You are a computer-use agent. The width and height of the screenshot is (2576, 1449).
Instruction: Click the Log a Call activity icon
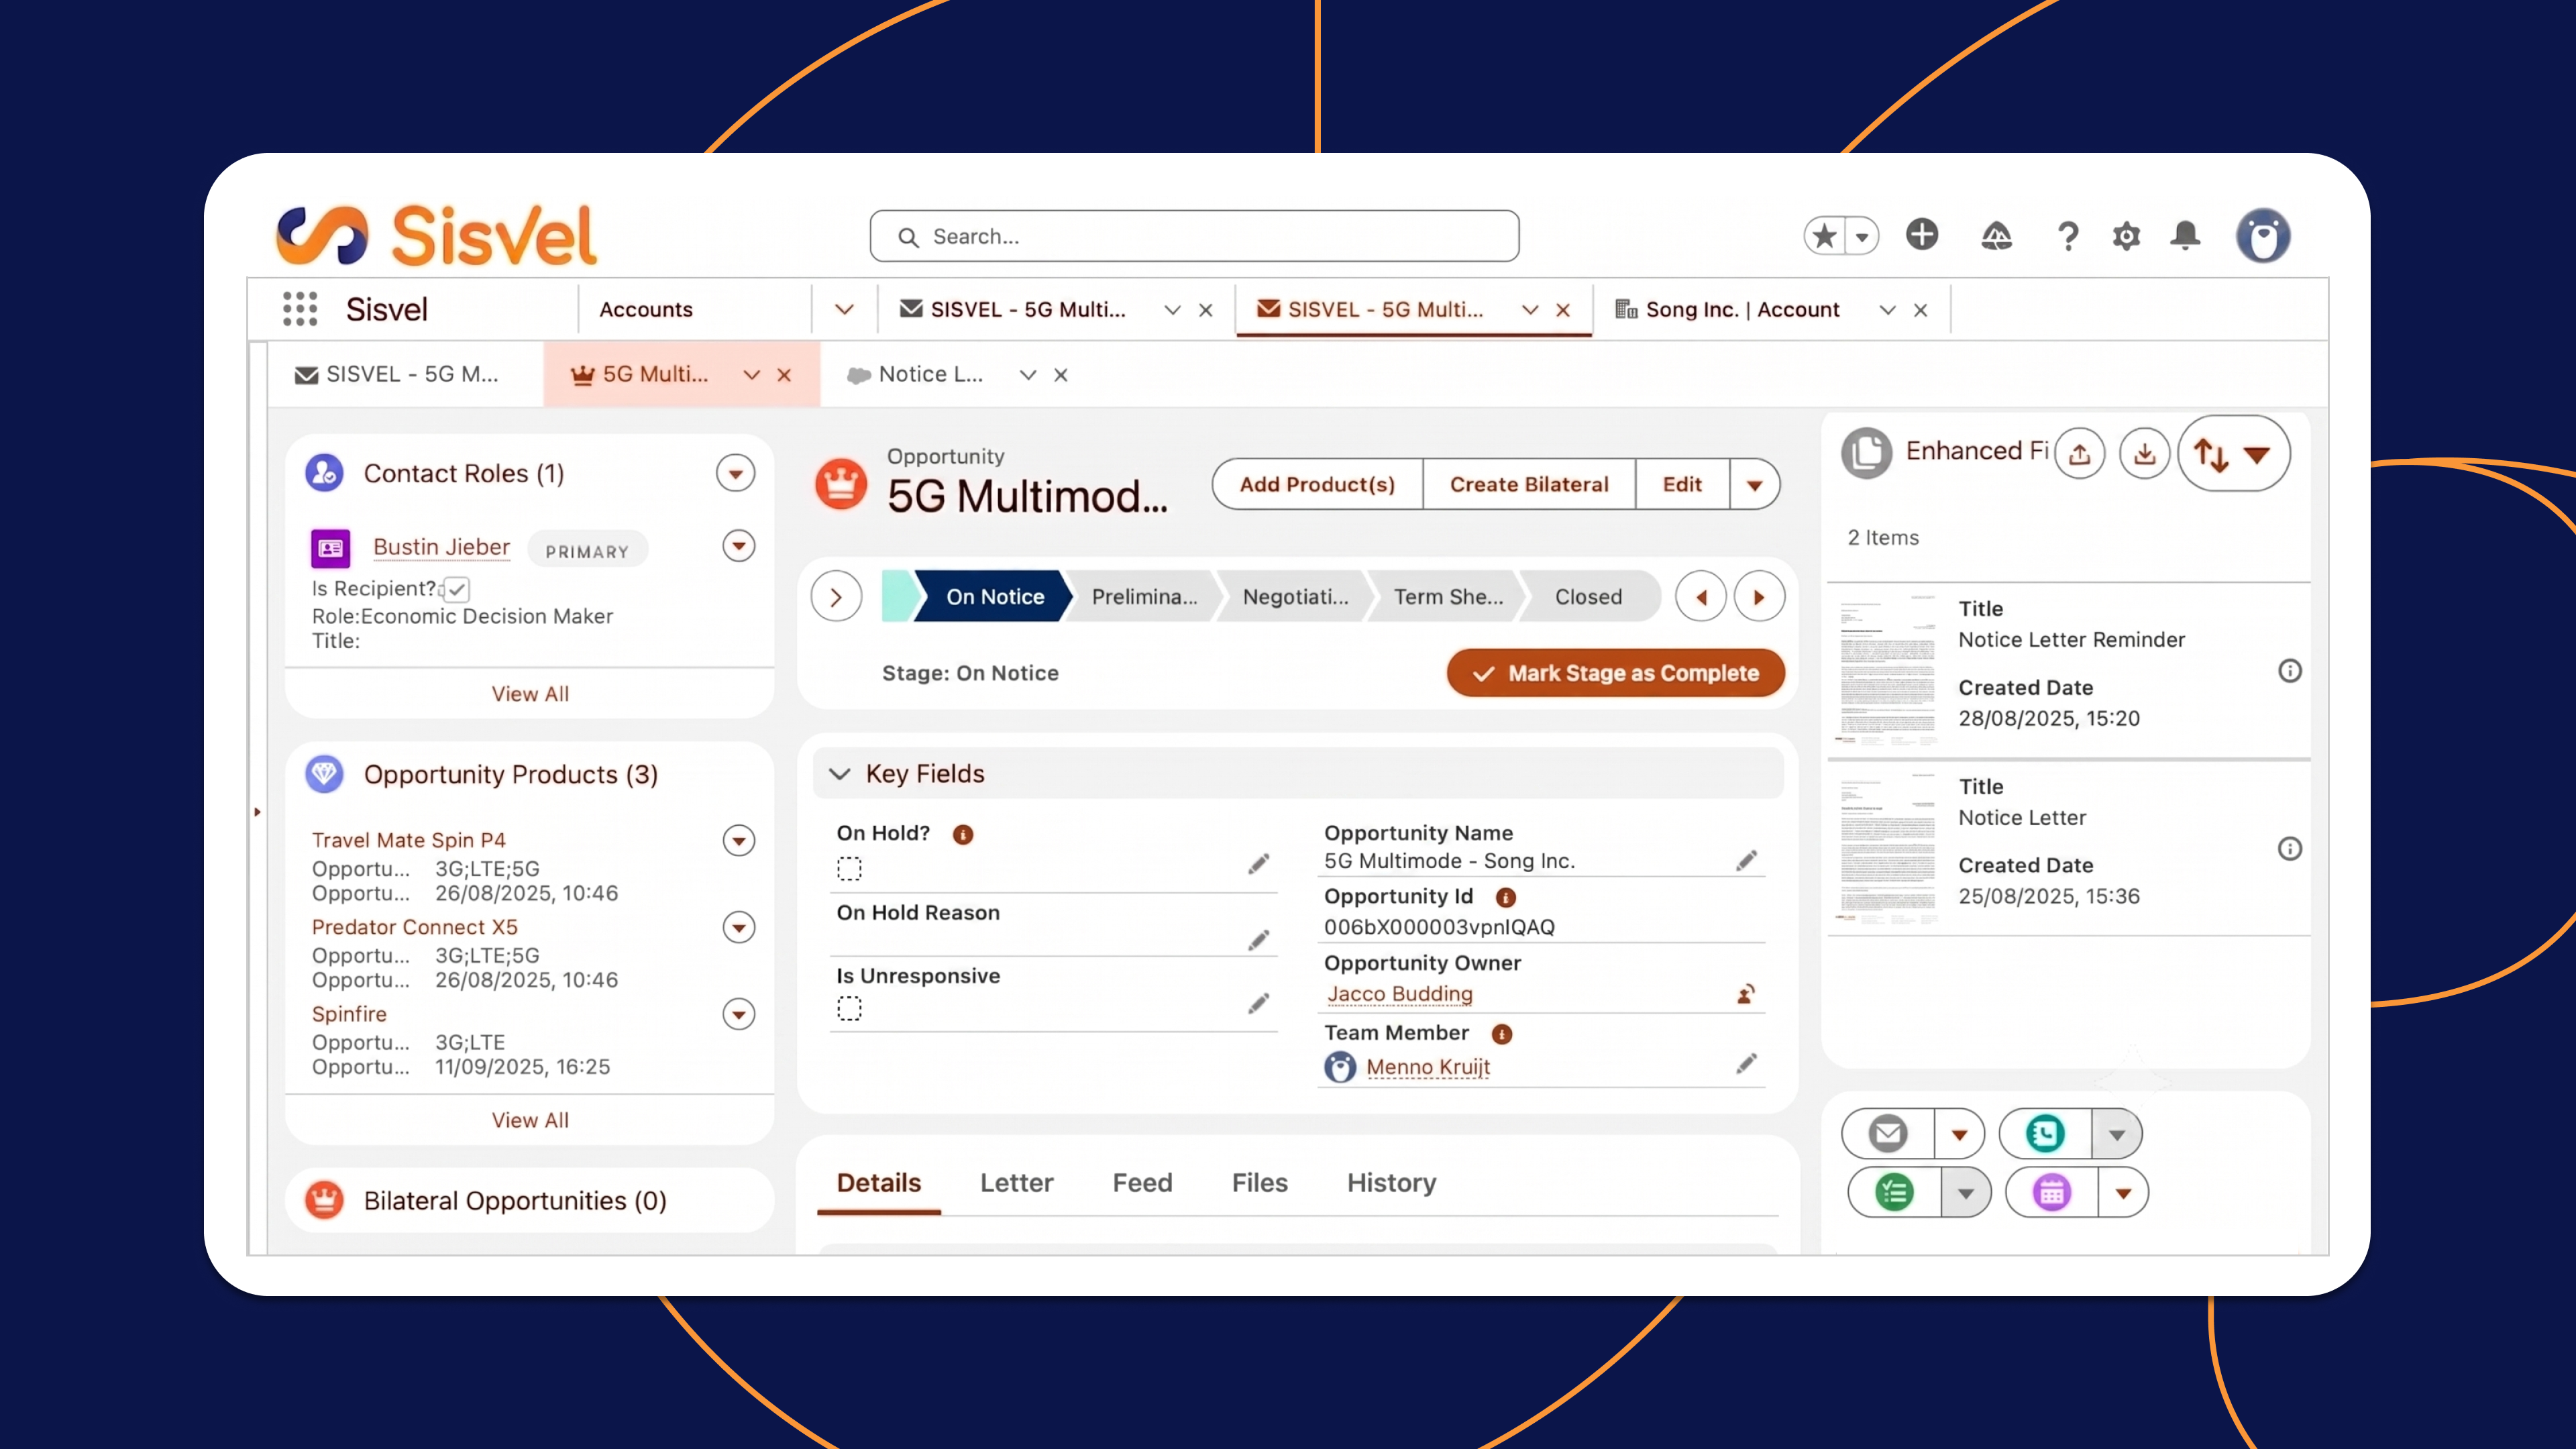coord(2045,1134)
